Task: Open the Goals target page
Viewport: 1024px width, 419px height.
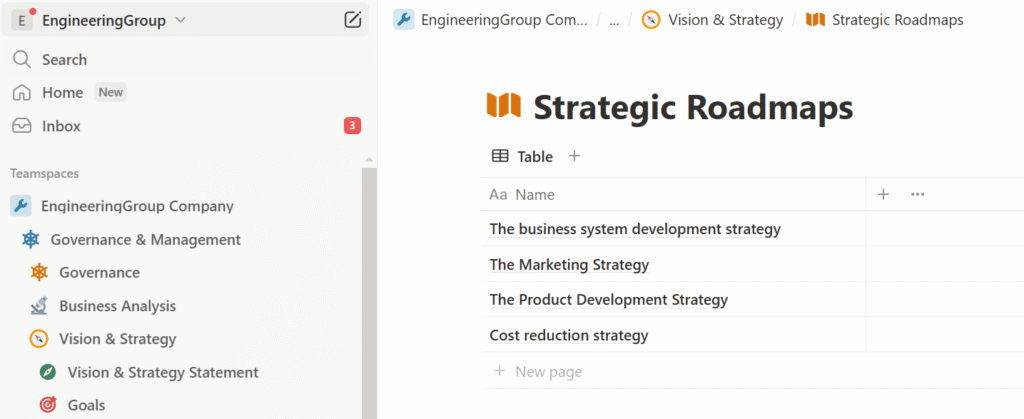Action: (x=86, y=405)
